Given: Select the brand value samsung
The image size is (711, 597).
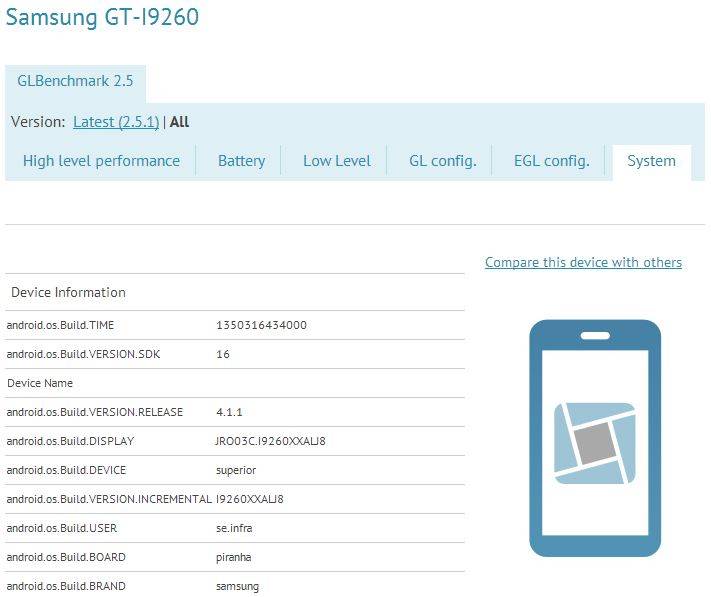Looking at the screenshot, I should pos(237,586).
